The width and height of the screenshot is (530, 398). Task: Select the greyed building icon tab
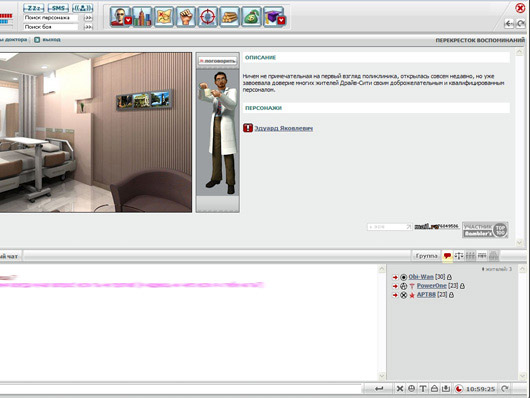pyautogui.click(x=494, y=256)
